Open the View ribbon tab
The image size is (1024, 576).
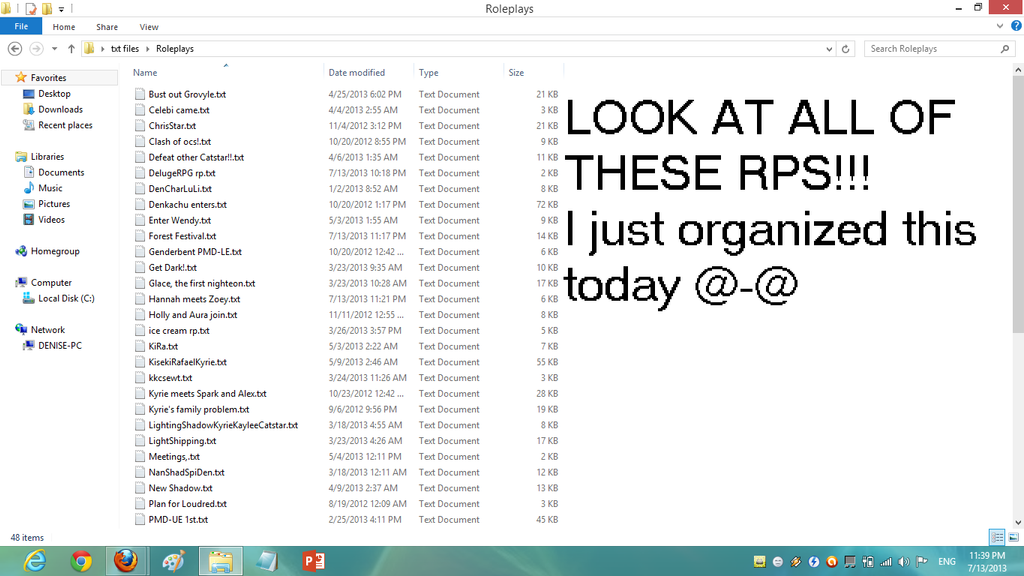tap(149, 27)
